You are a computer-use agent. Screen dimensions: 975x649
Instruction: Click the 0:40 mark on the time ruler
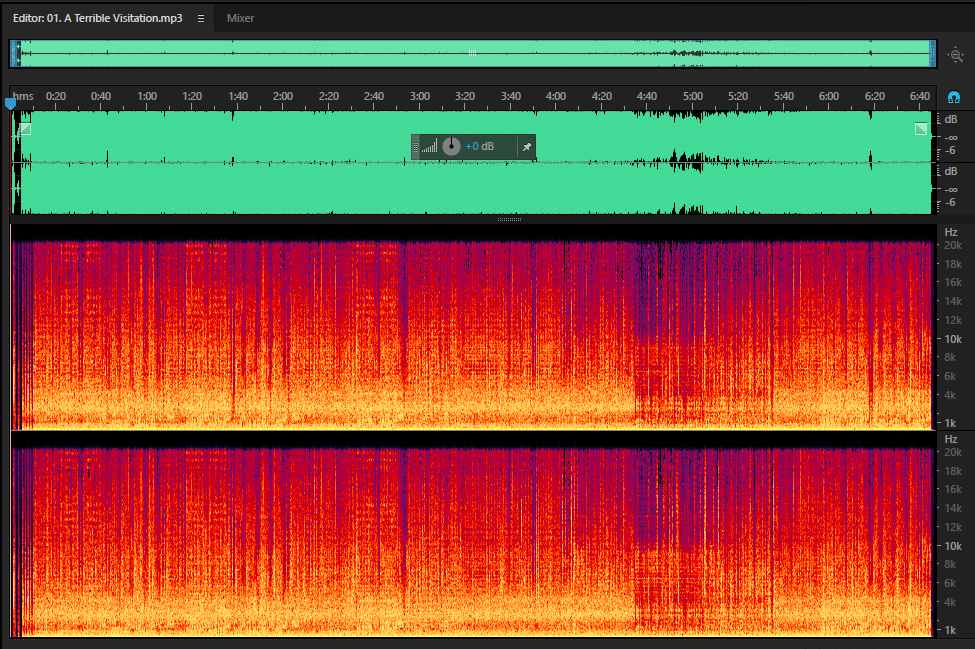pyautogui.click(x=101, y=96)
